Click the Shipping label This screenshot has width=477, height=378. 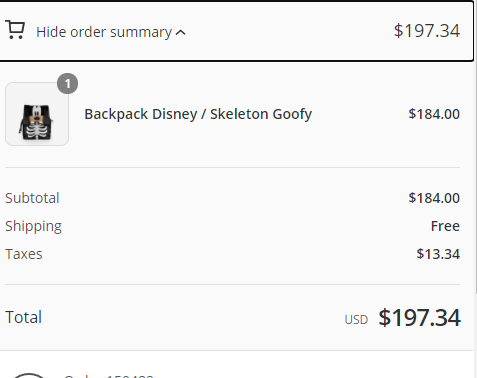(x=33, y=227)
